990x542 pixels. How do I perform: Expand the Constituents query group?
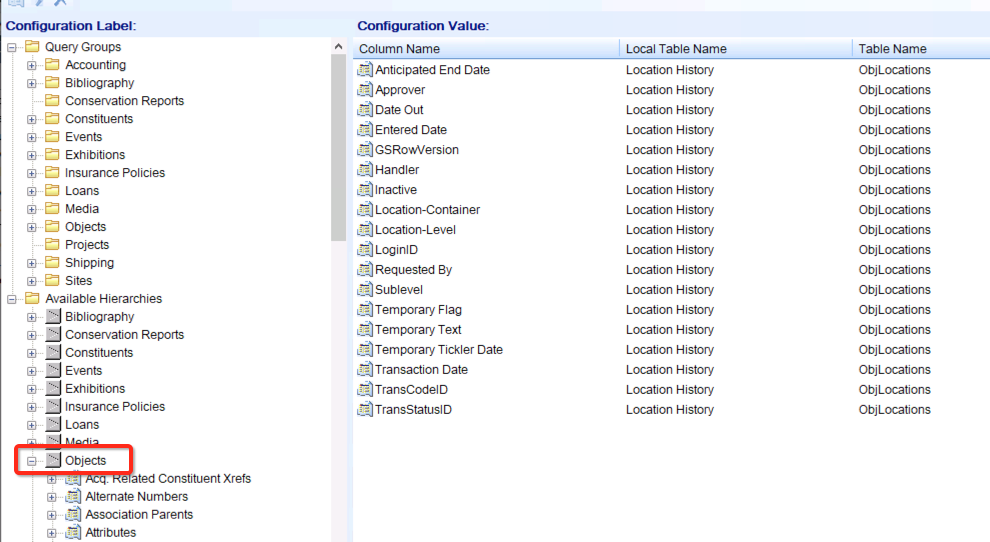tap(32, 119)
